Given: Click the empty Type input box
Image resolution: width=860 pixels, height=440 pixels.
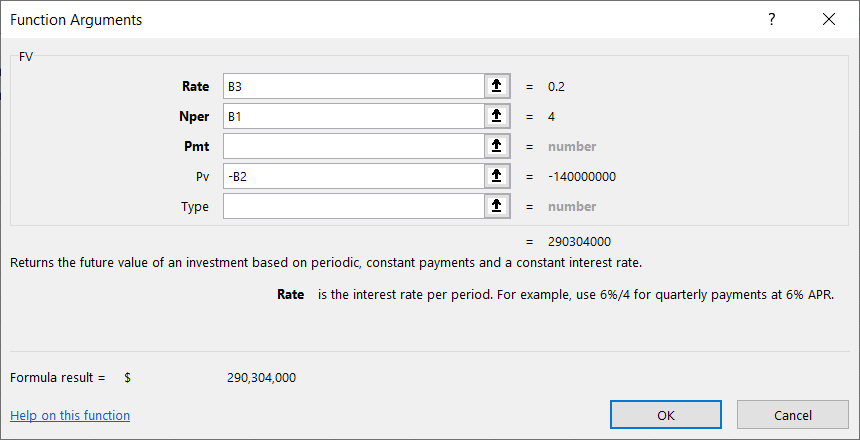Looking at the screenshot, I should coord(353,206).
